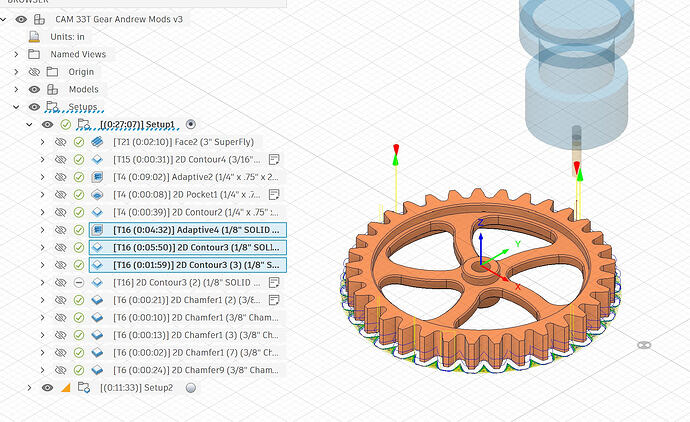Screen dimensions: 690x422
Task: Collapse the Setups folder
Action: (15, 107)
